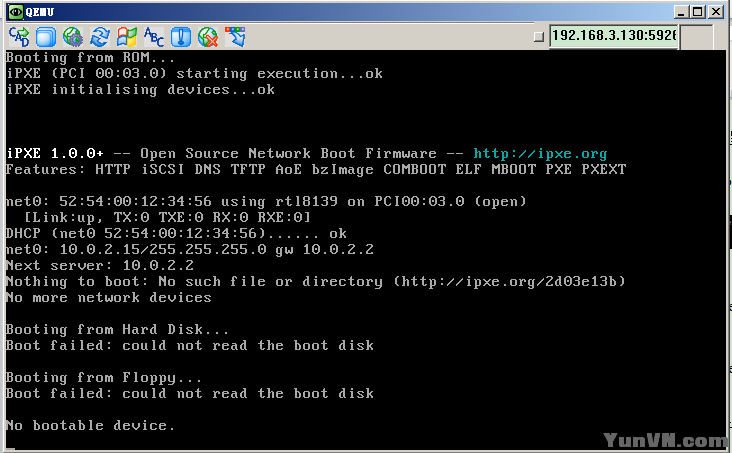Show connection info exclamation icon
732x453 pixels.
click(x=181, y=36)
